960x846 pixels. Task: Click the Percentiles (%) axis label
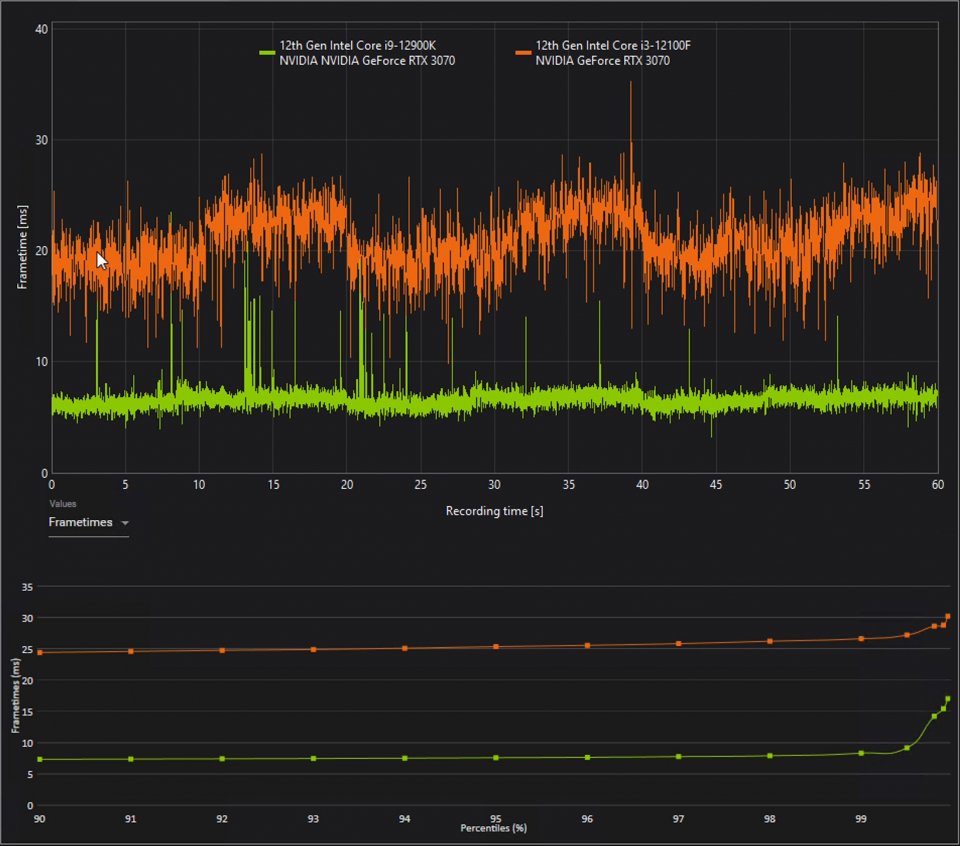pos(493,828)
